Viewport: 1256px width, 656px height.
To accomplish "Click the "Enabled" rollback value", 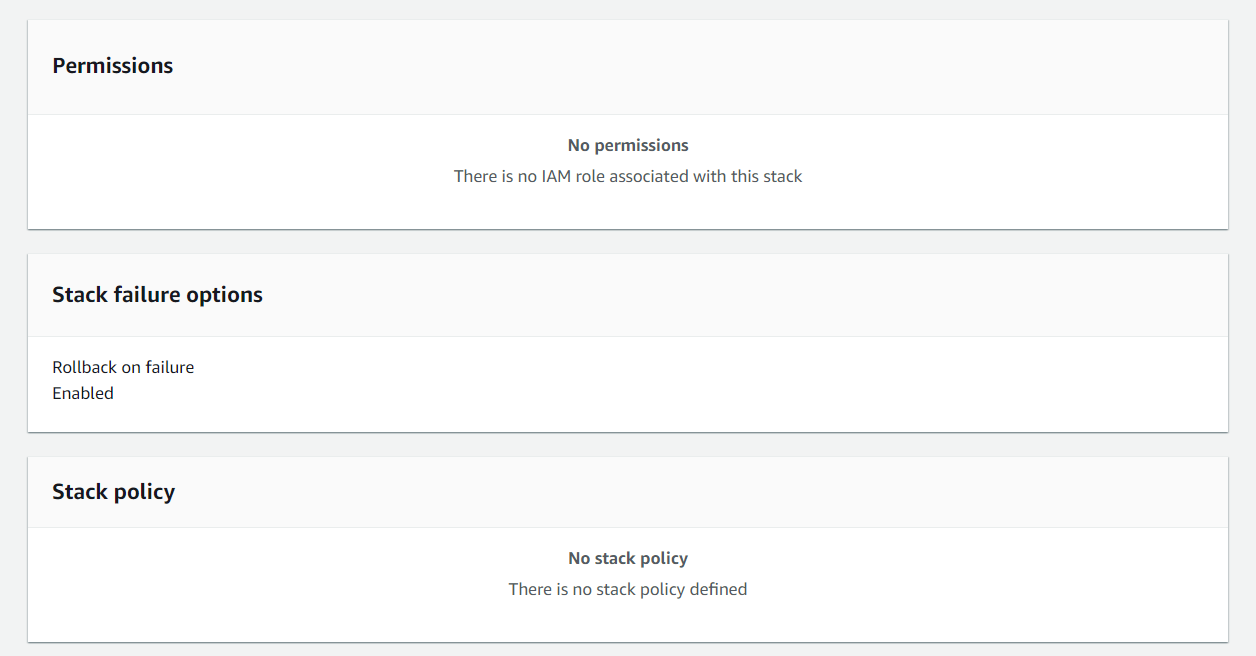I will pos(83,393).
